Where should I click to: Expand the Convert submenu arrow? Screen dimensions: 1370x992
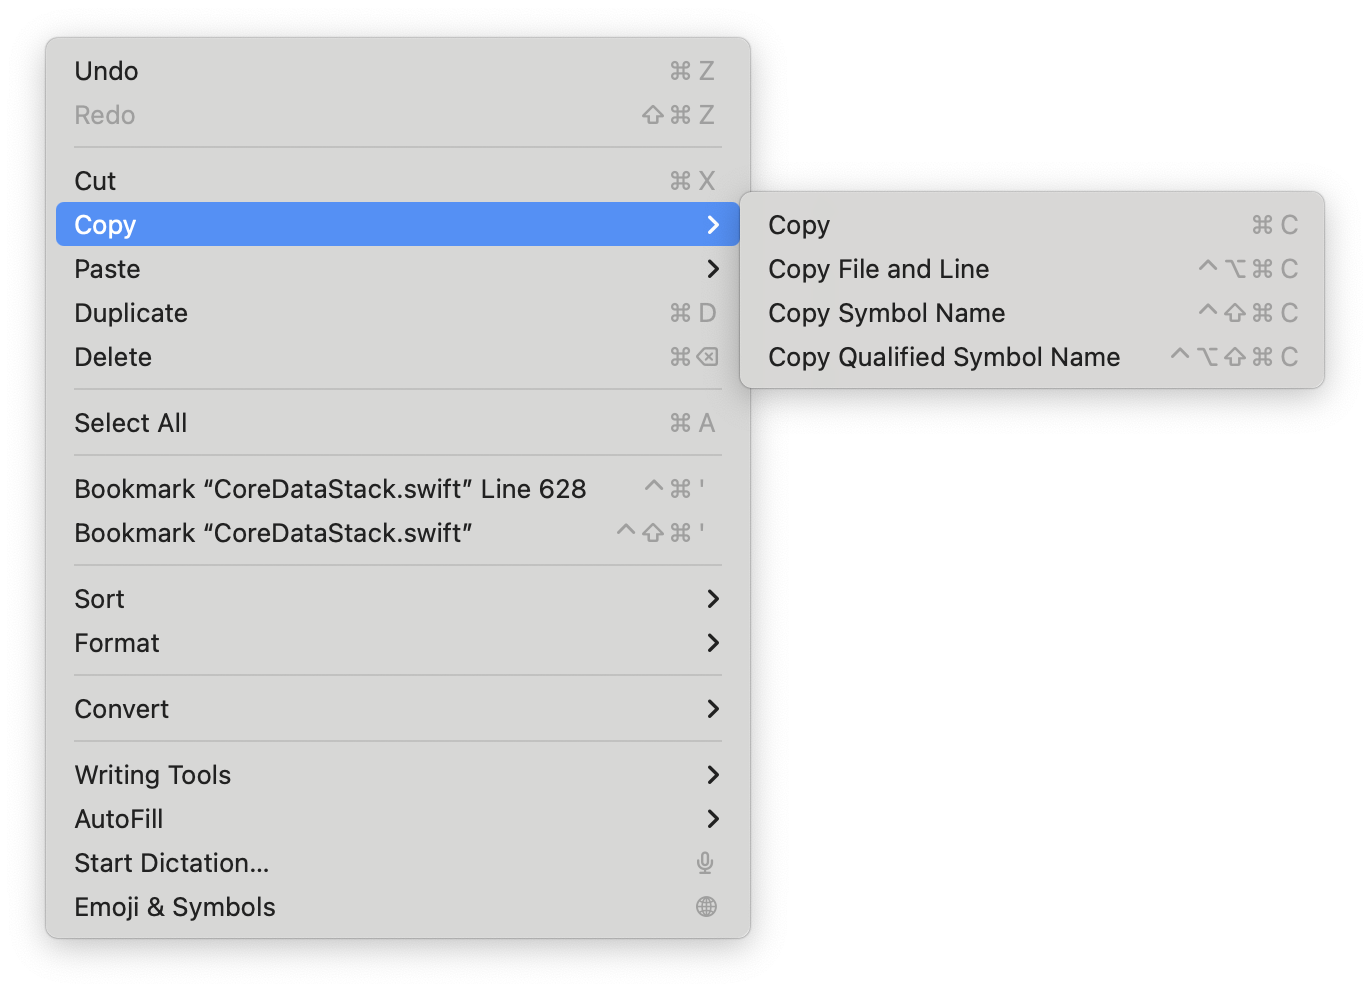(712, 709)
